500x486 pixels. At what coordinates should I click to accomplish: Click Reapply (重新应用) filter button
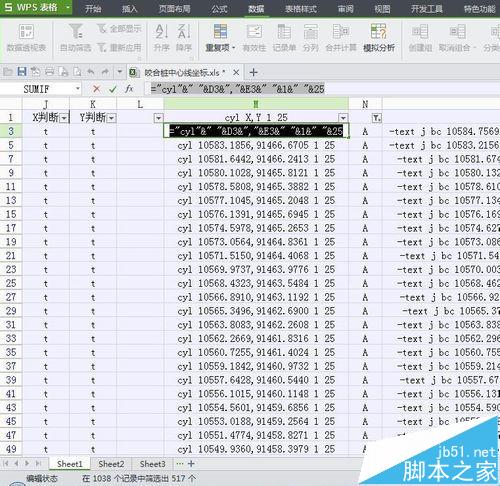tap(119, 48)
